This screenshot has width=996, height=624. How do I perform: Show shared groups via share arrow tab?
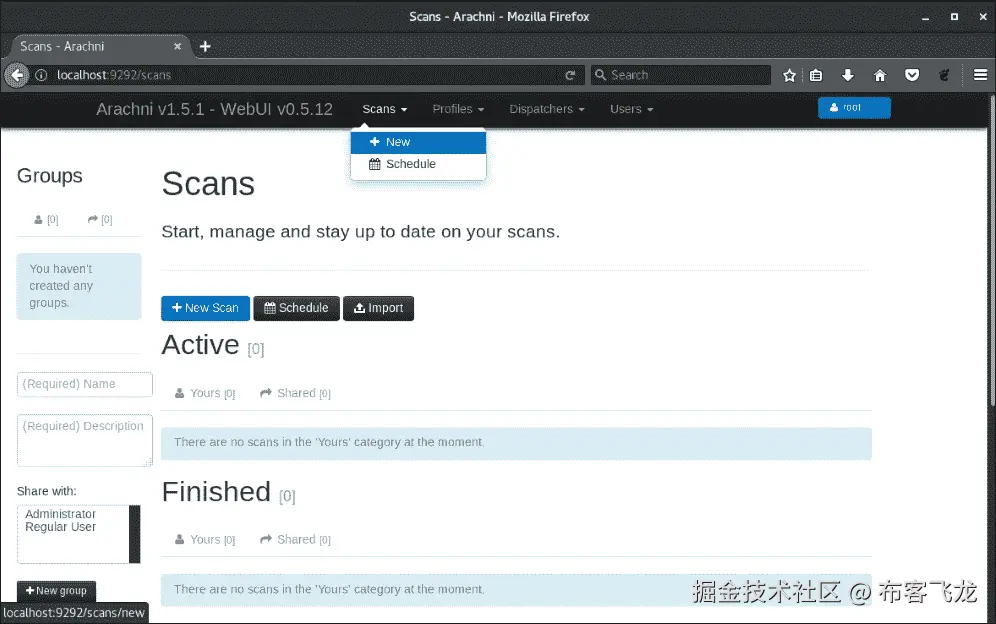[x=100, y=220]
